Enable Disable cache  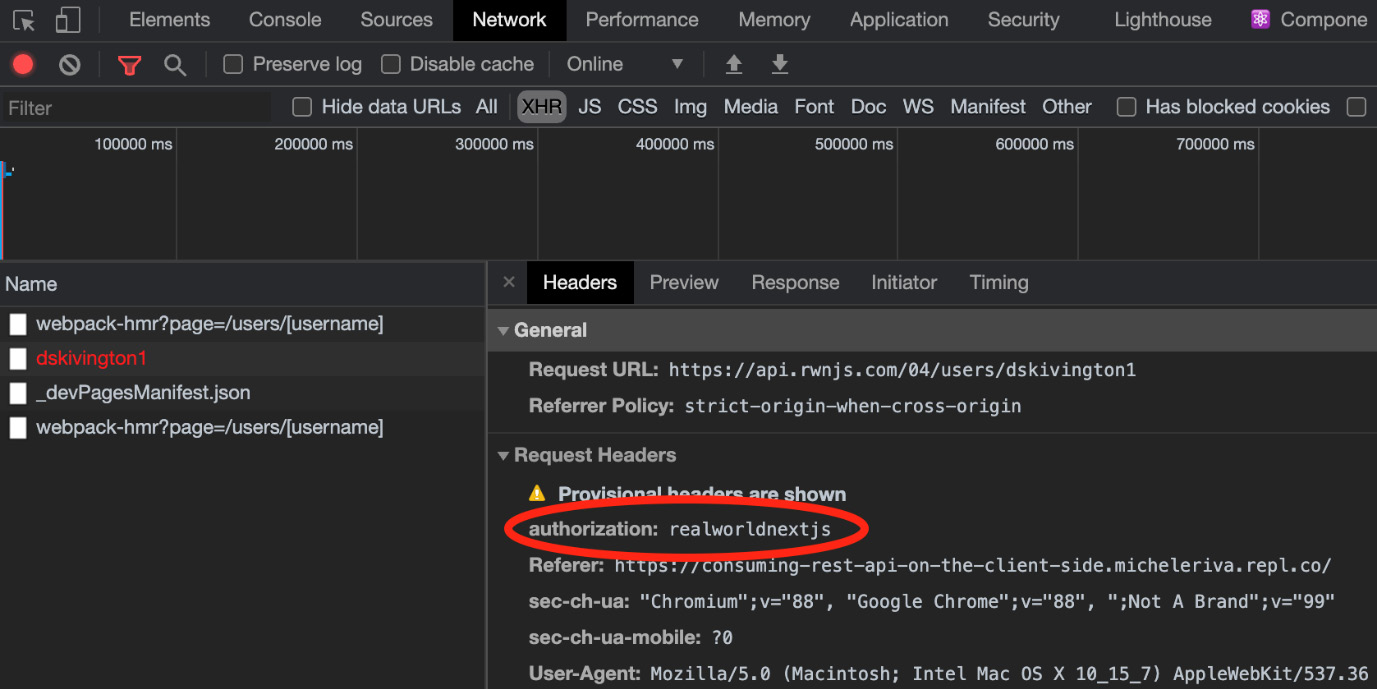coord(390,64)
